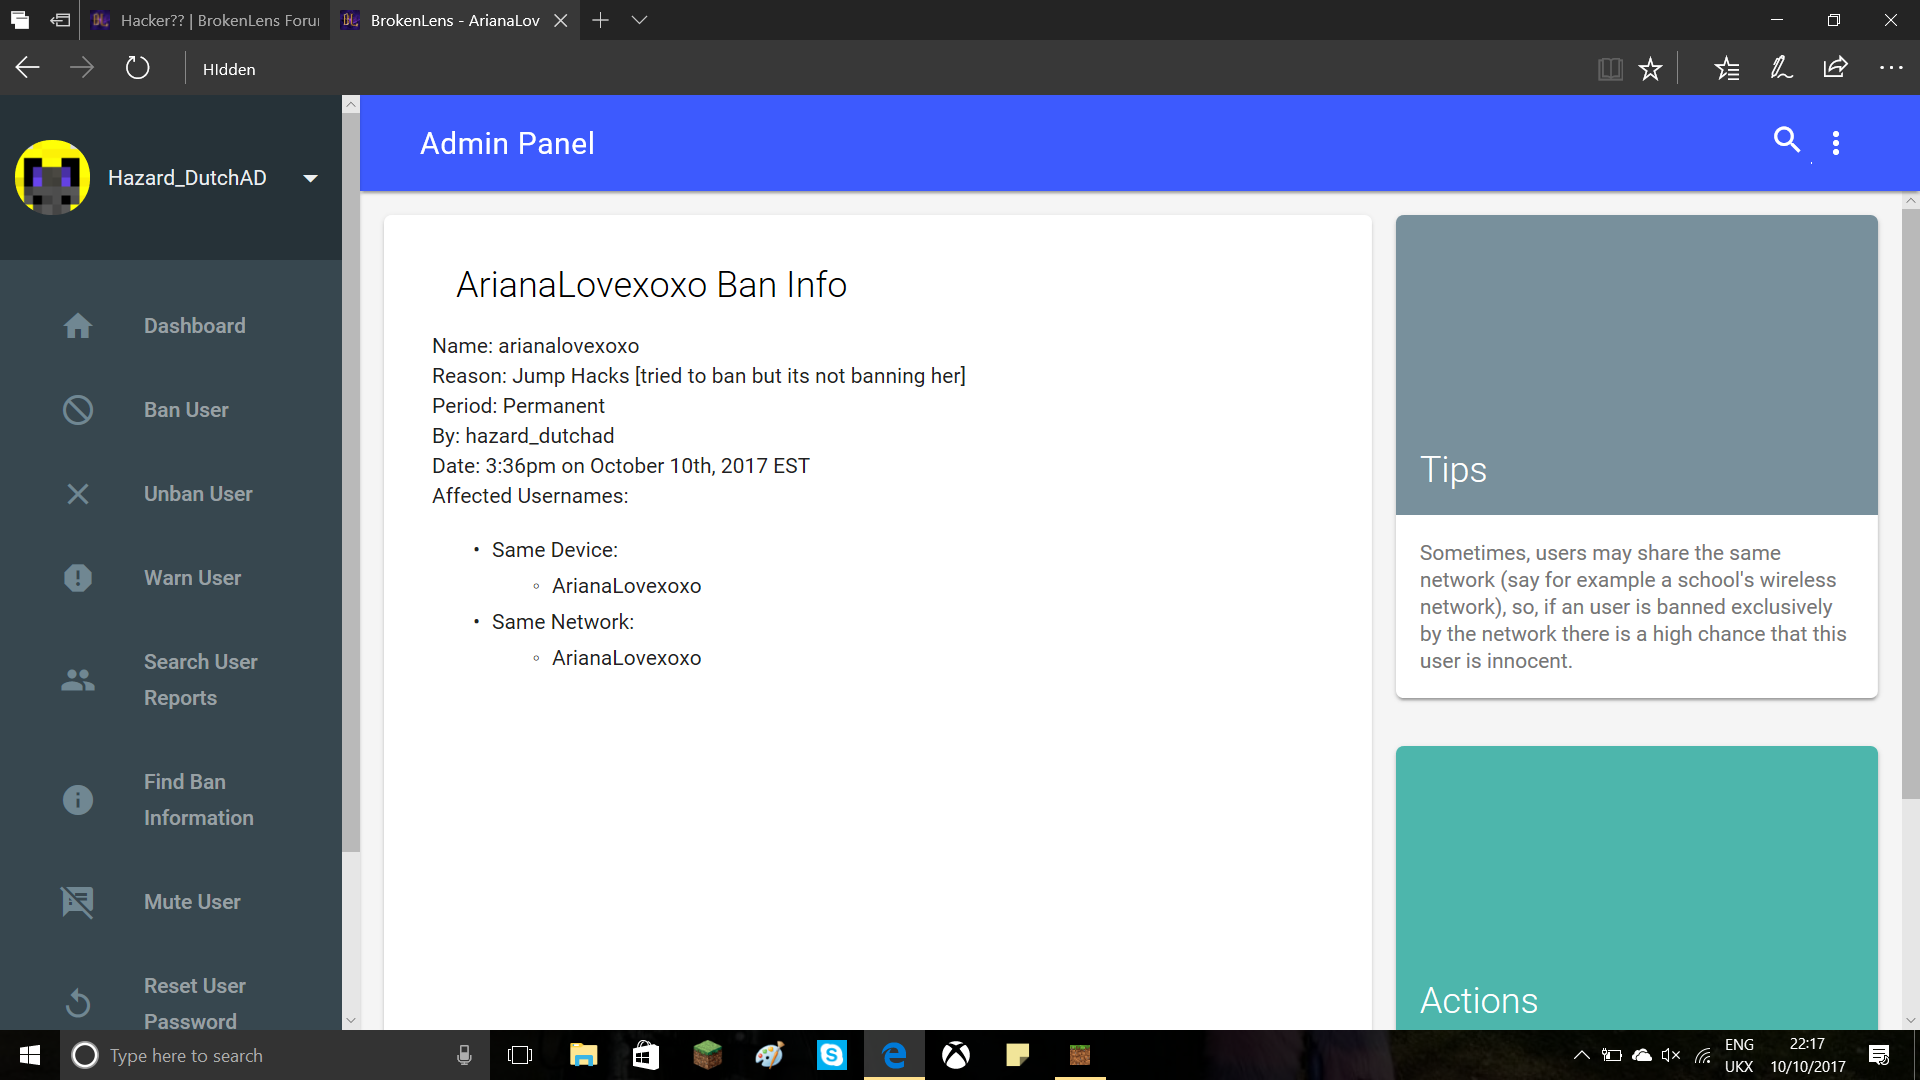This screenshot has width=1920, height=1080.
Task: Click the sidebar vertical scrollbar
Action: coord(351,482)
